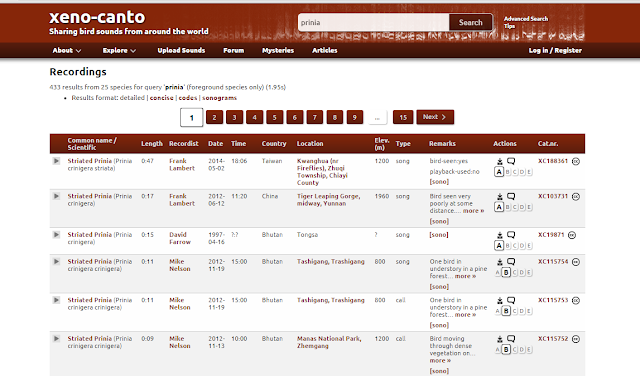The height and width of the screenshot is (376, 640).
Task: Click Creative Commons license icon beside XC103731
Action: click(x=576, y=196)
